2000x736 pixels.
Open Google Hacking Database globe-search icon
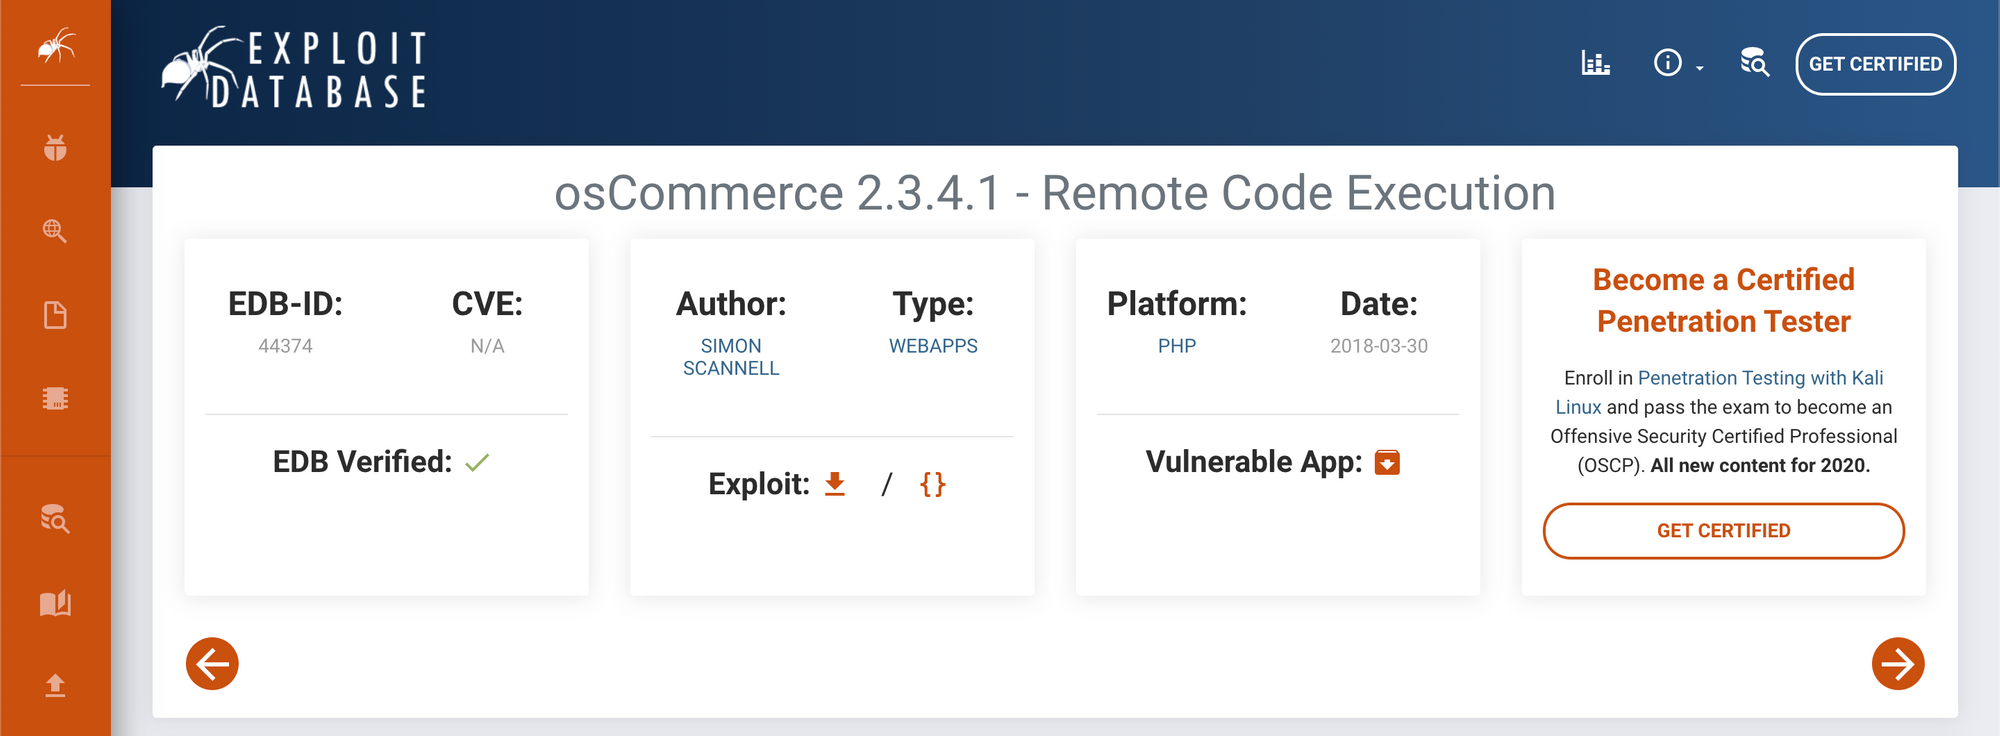pyautogui.click(x=56, y=231)
